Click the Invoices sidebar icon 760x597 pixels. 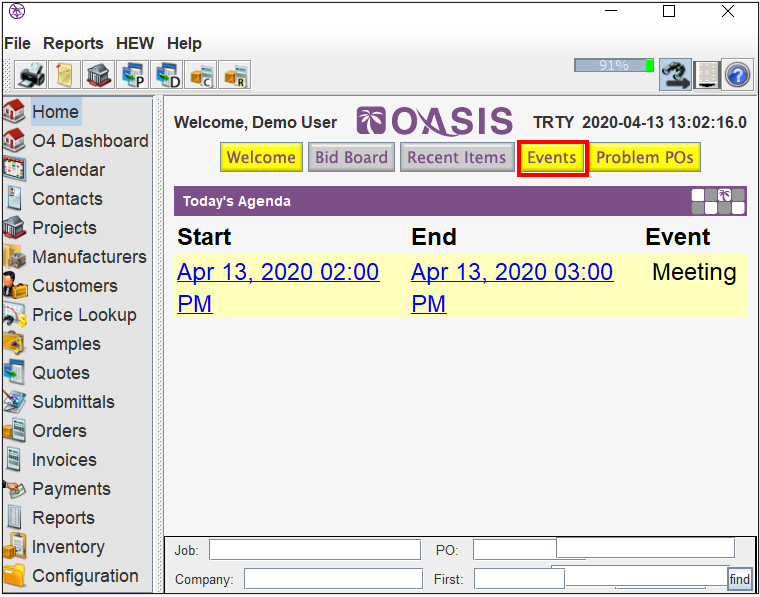coord(14,460)
